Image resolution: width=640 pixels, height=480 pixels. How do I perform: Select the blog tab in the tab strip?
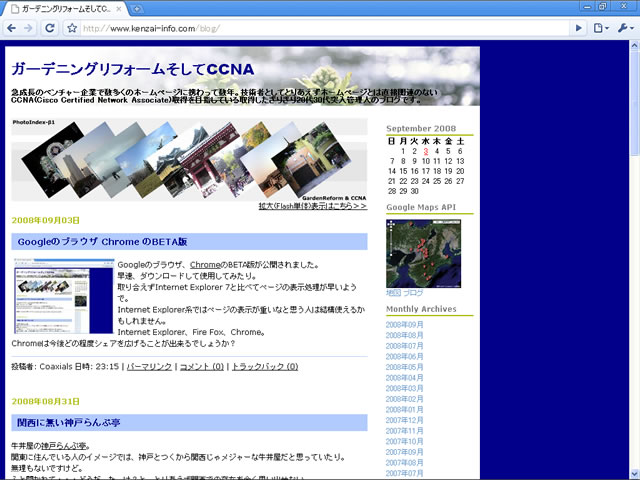(x=65, y=8)
